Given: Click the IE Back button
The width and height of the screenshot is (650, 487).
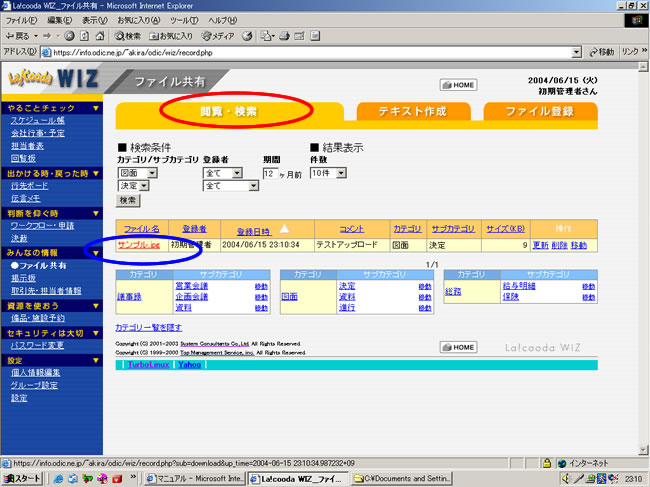Looking at the screenshot, I should [20, 35].
